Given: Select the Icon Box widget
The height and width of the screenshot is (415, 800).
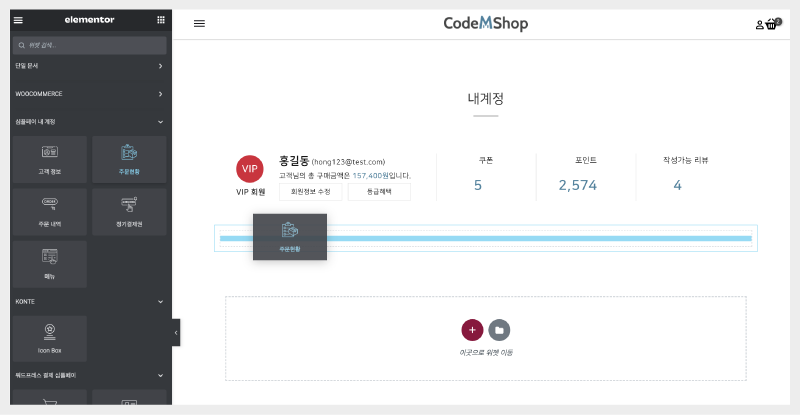Looking at the screenshot, I should [49, 339].
